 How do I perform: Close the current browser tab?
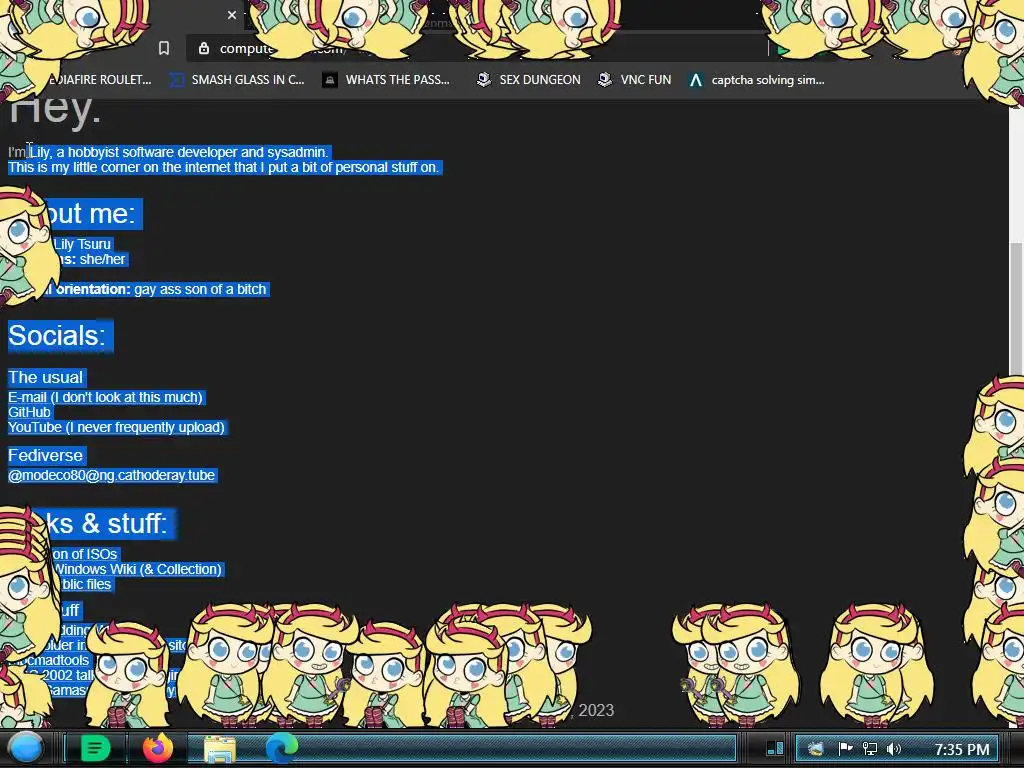(x=232, y=14)
